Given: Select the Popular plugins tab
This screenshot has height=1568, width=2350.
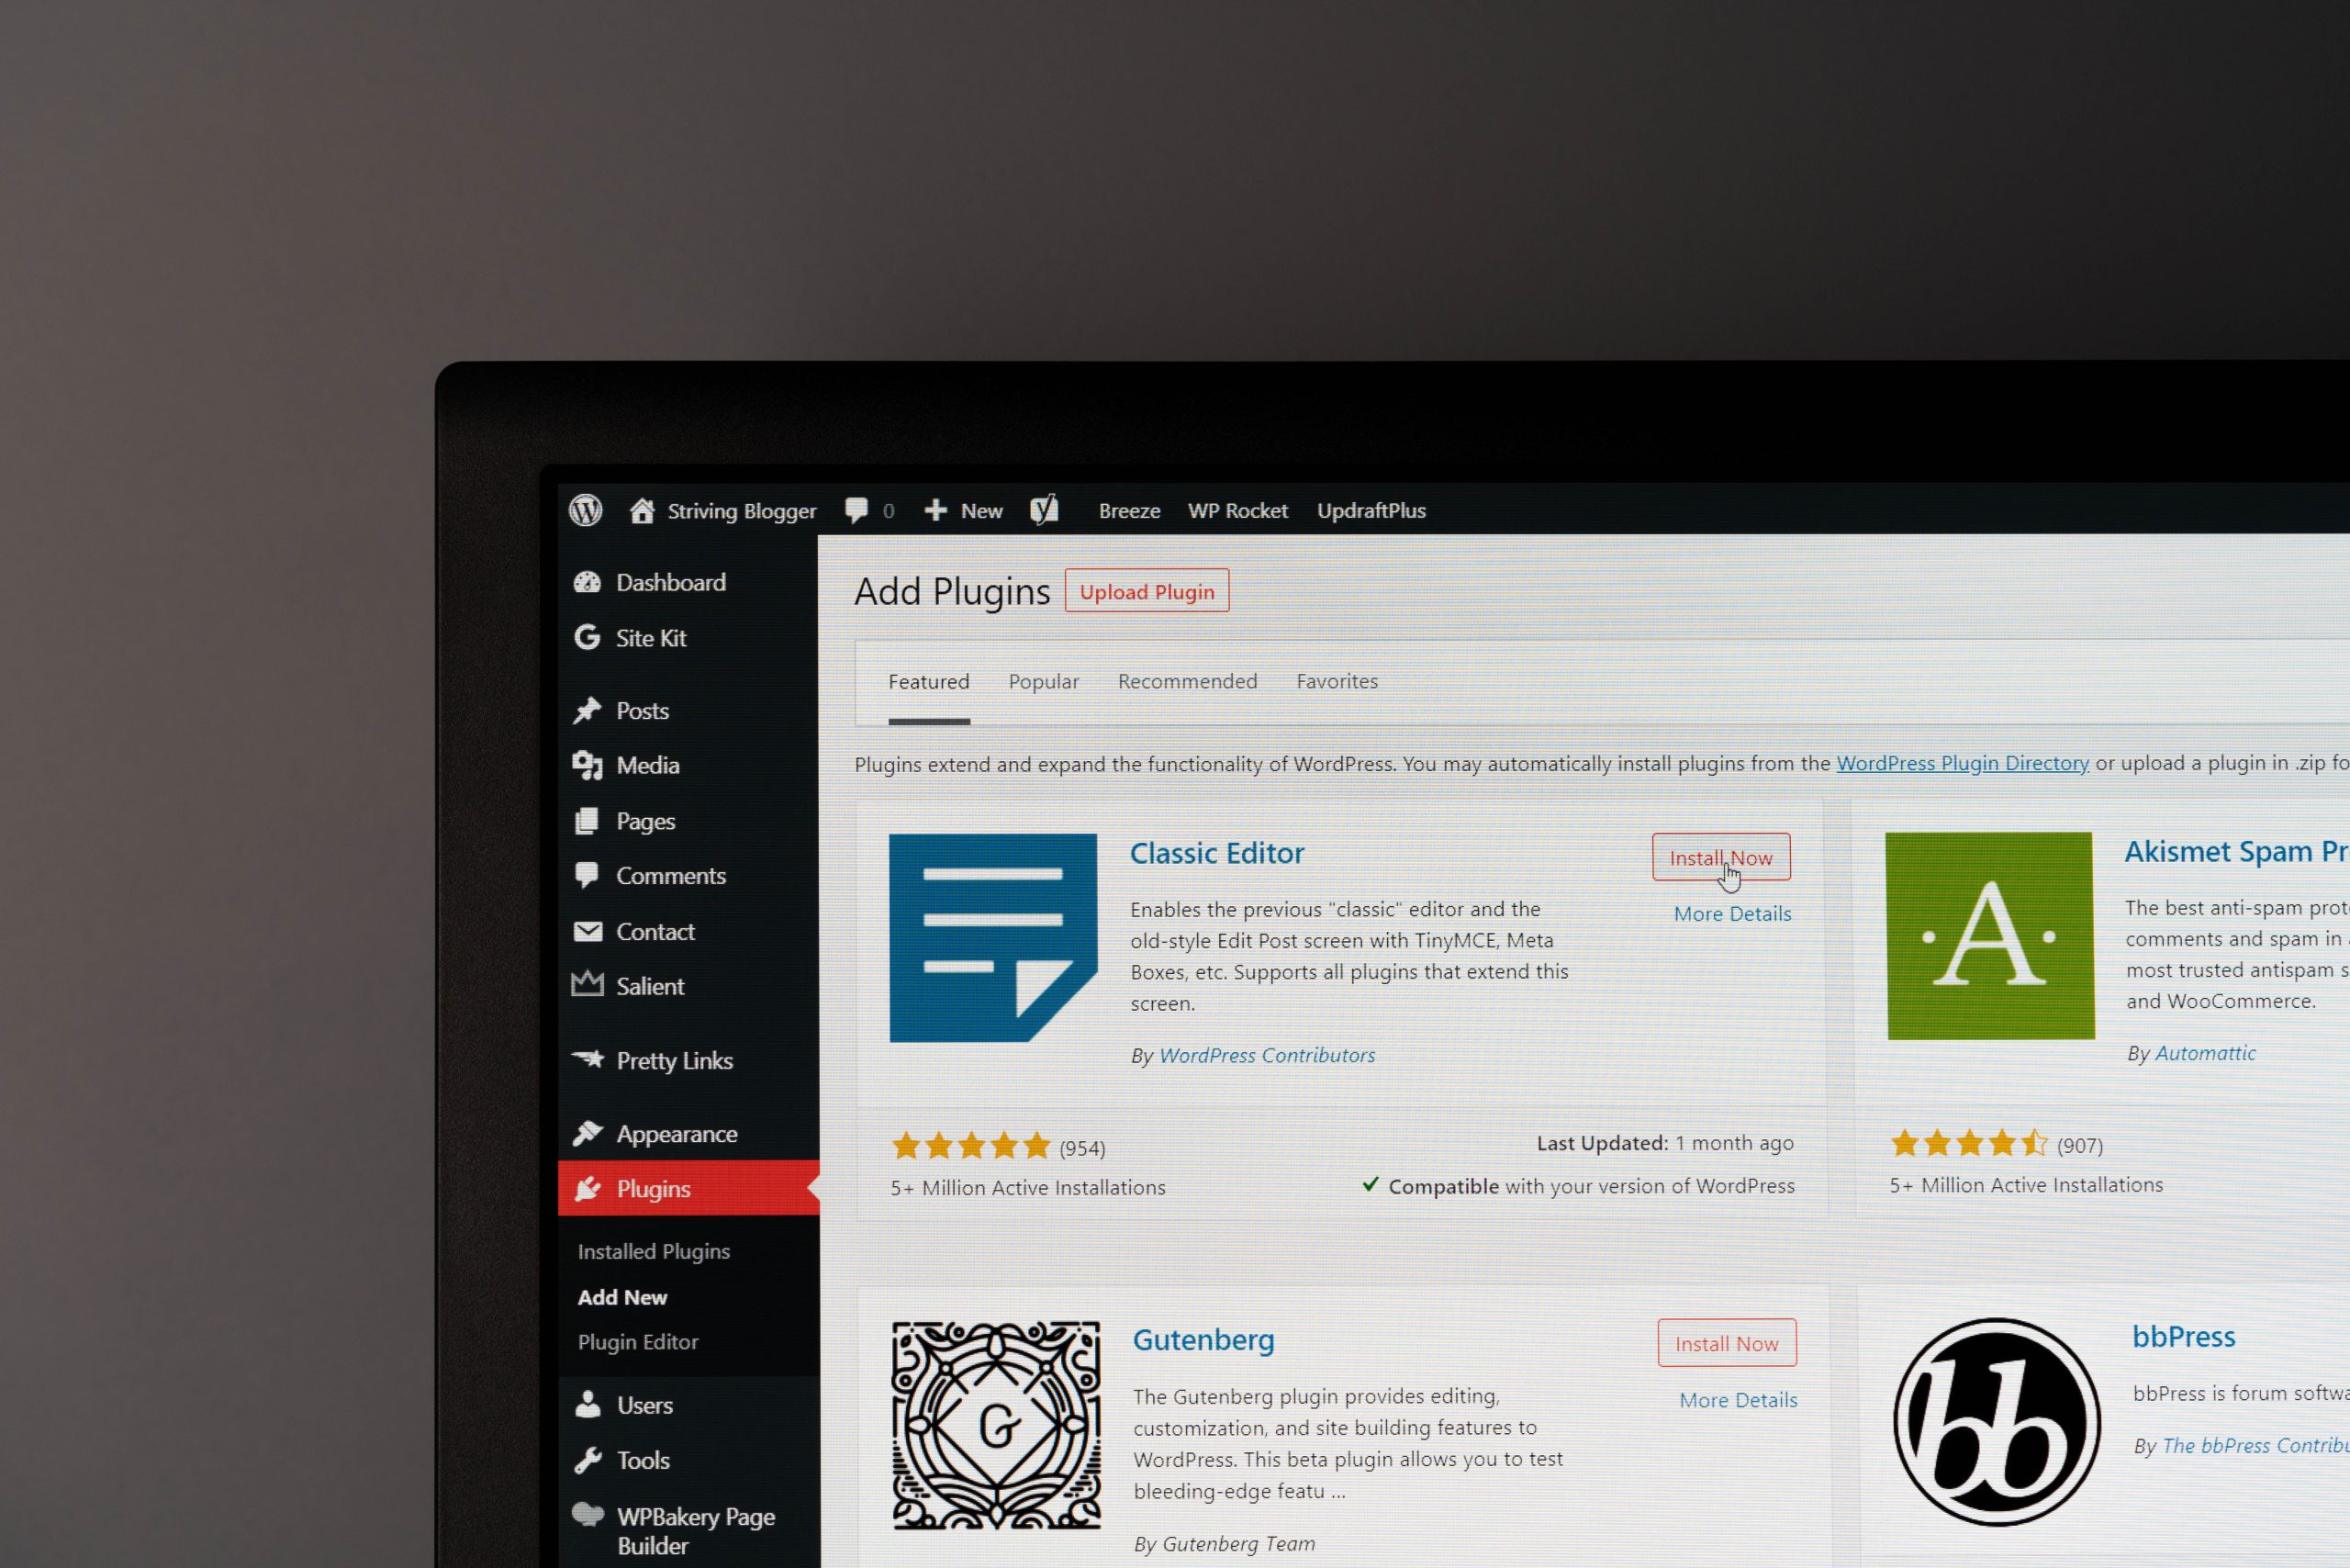Looking at the screenshot, I should pos(1045,681).
